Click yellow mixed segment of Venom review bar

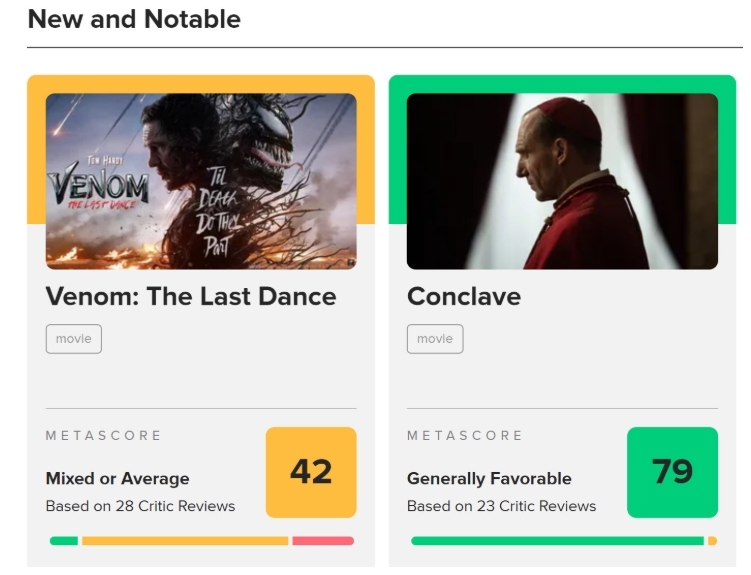click(x=185, y=541)
